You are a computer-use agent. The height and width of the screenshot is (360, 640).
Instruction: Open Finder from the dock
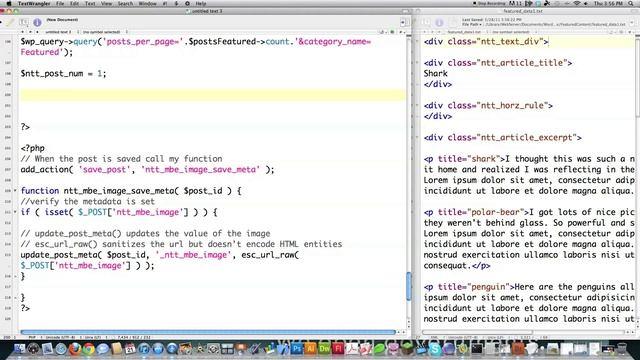click(x=19, y=349)
